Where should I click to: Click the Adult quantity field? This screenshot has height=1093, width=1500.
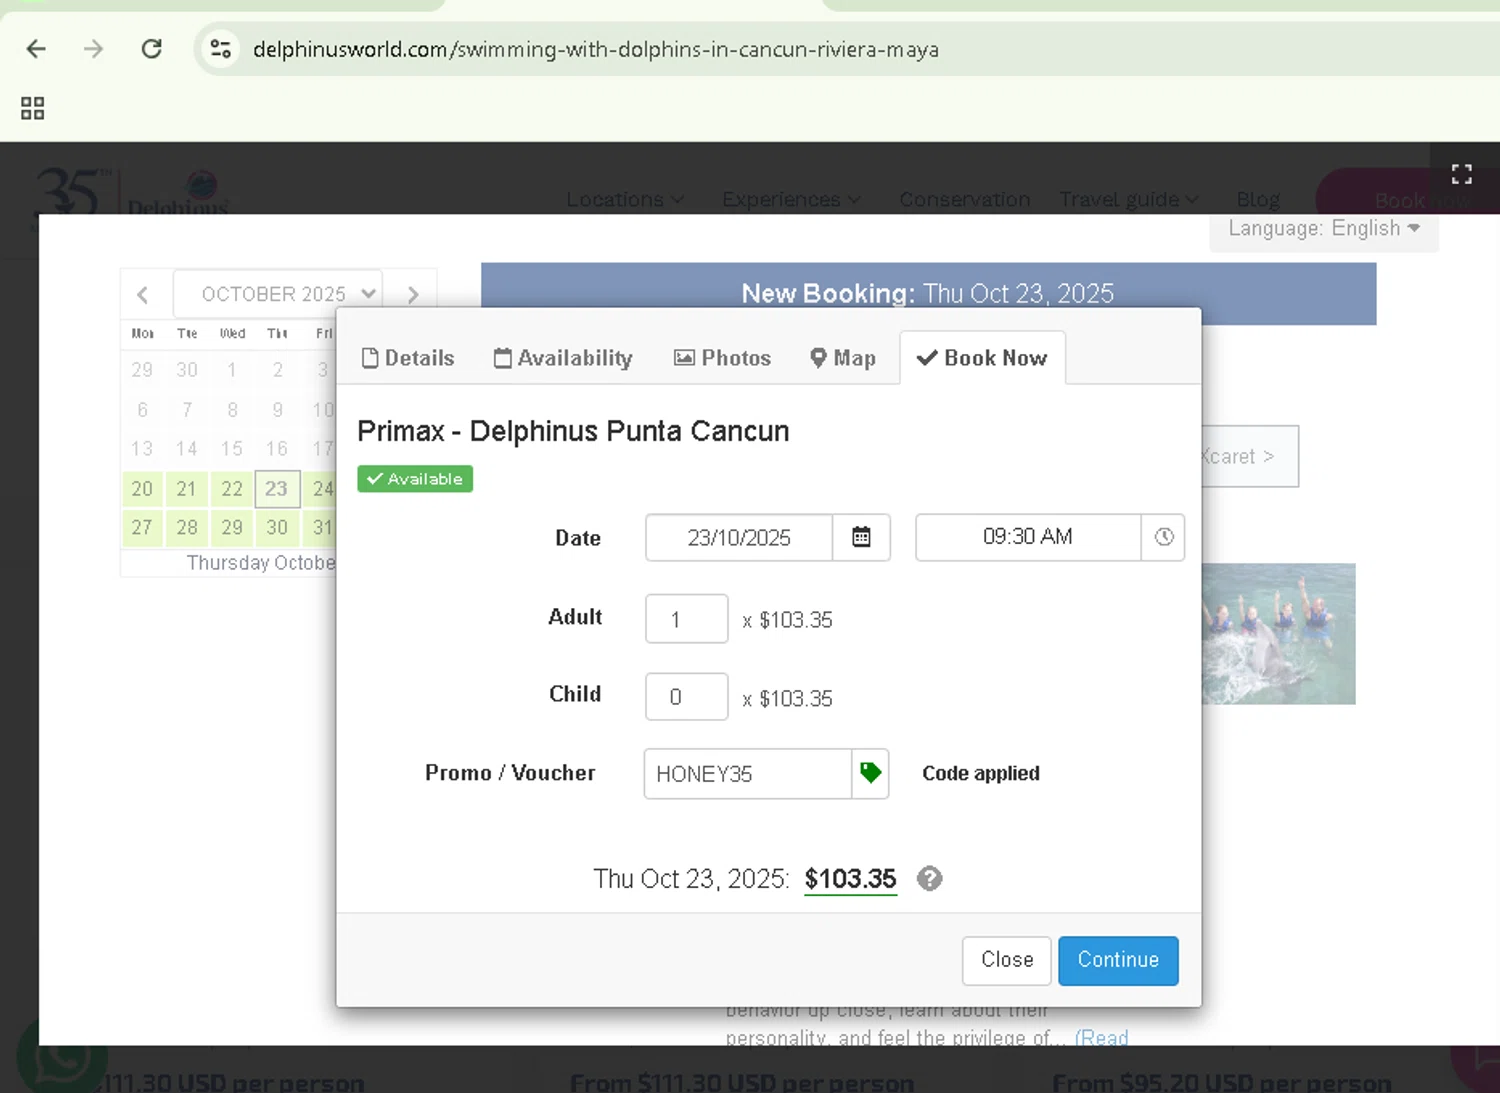pyautogui.click(x=687, y=619)
